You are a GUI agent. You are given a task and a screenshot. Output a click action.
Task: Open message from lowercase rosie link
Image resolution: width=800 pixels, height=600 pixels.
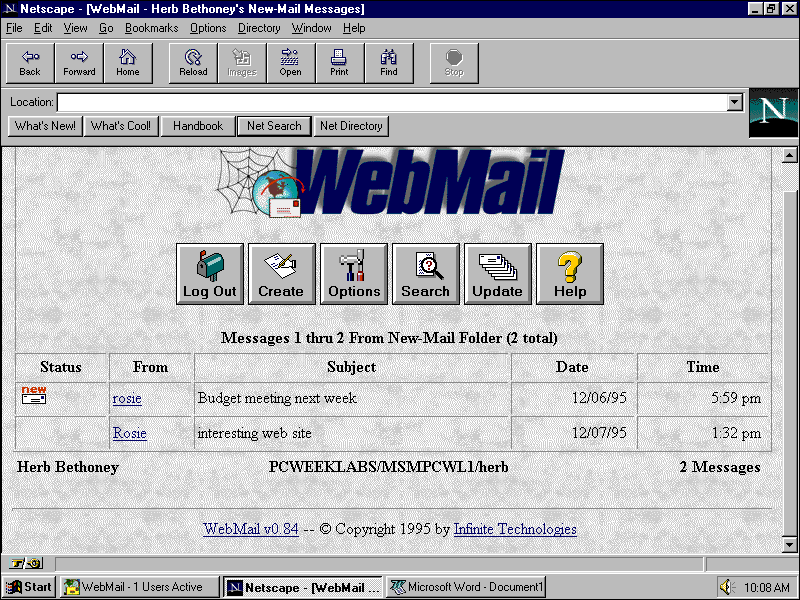point(127,398)
